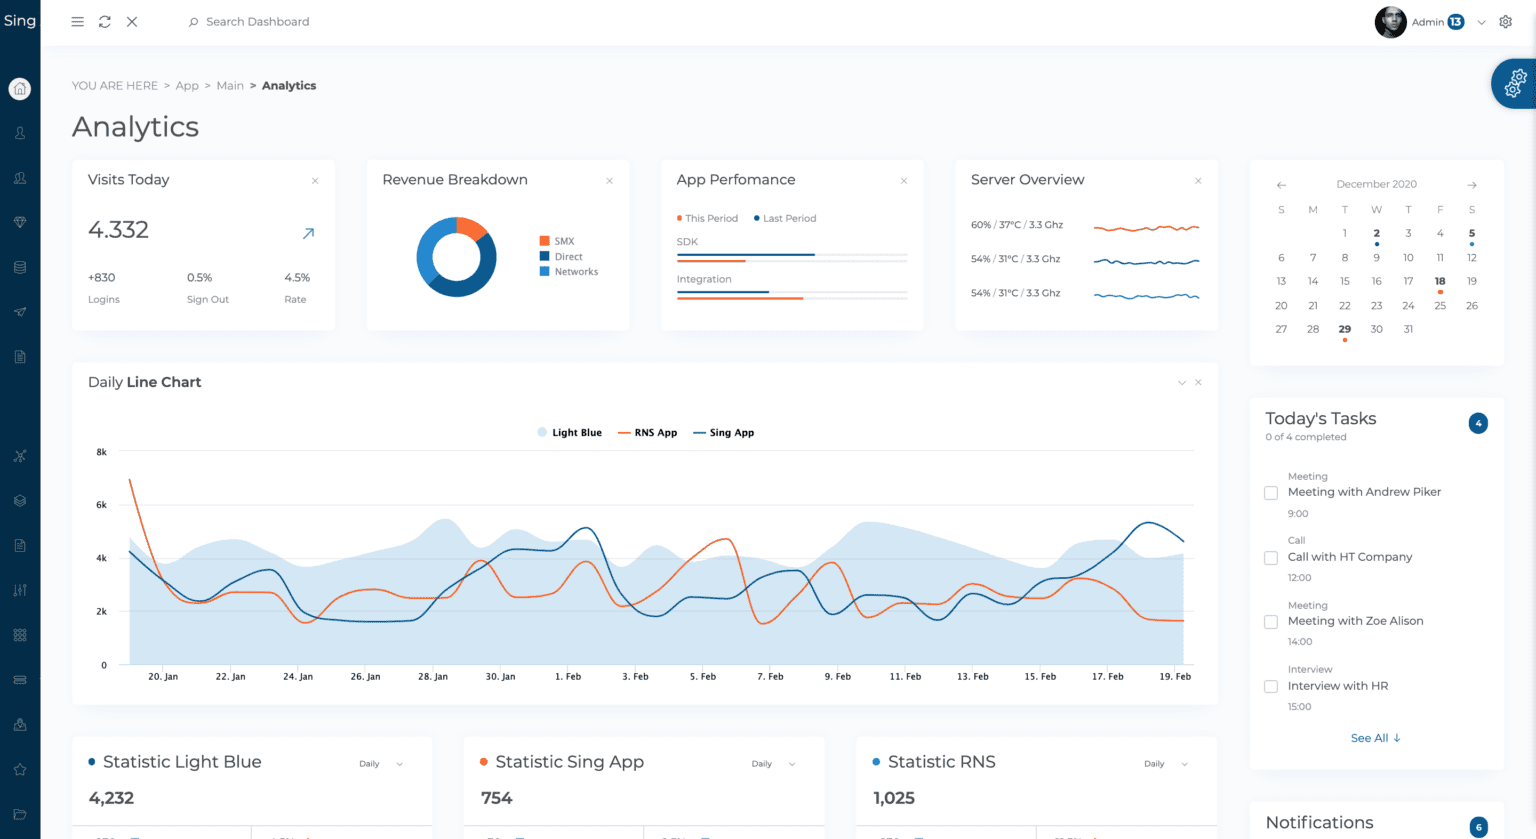
Task: Toggle Sing App series in chart legend
Action: click(724, 433)
